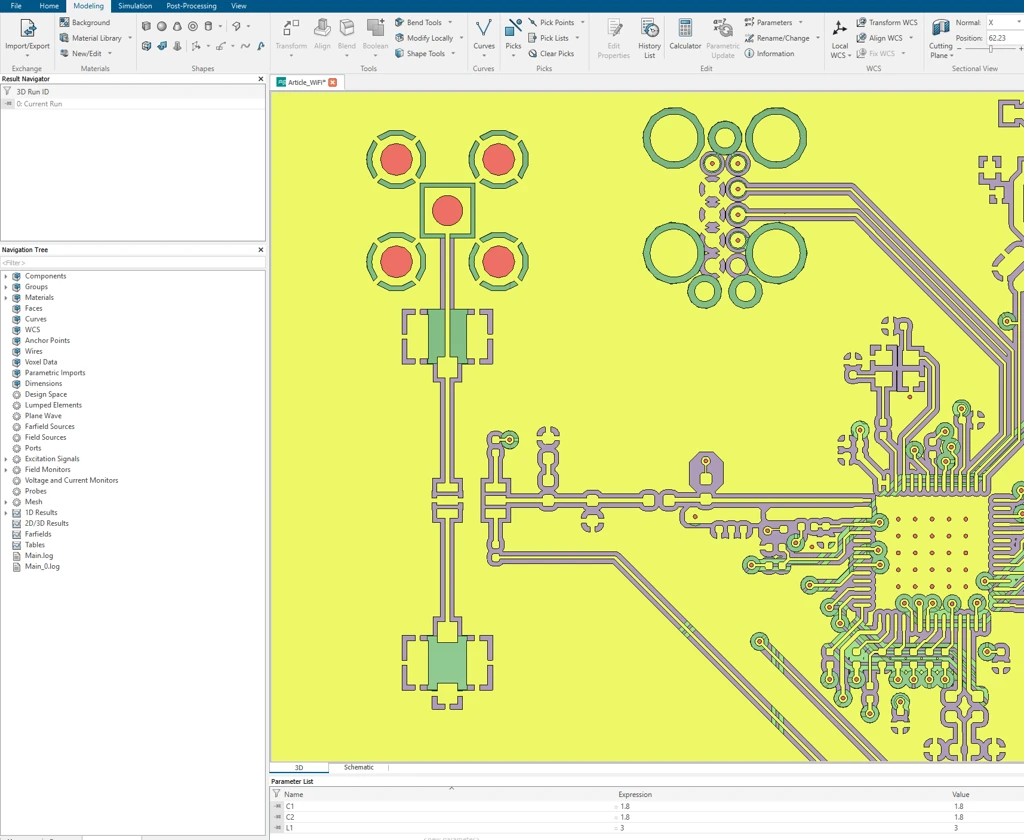
Task: Switch to the Simulation ribbon tab
Action: [x=135, y=6]
